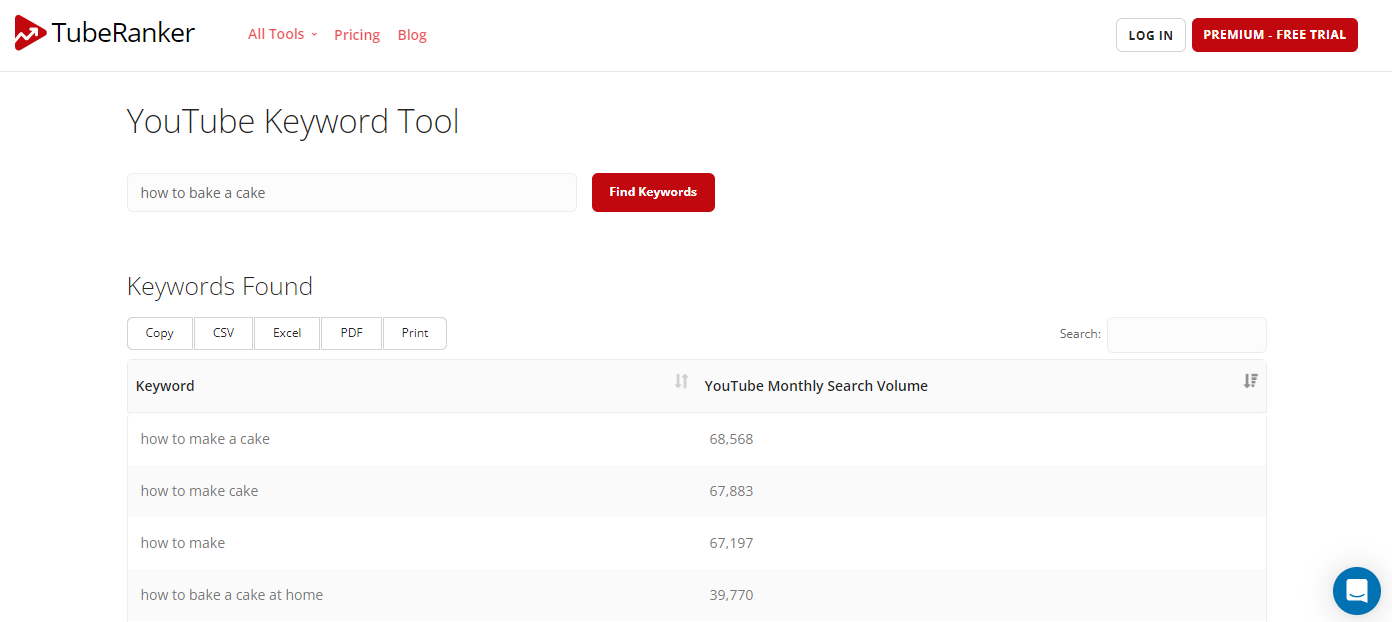Open the Pricing page
Viewport: 1392px width, 622px height.
tap(357, 35)
